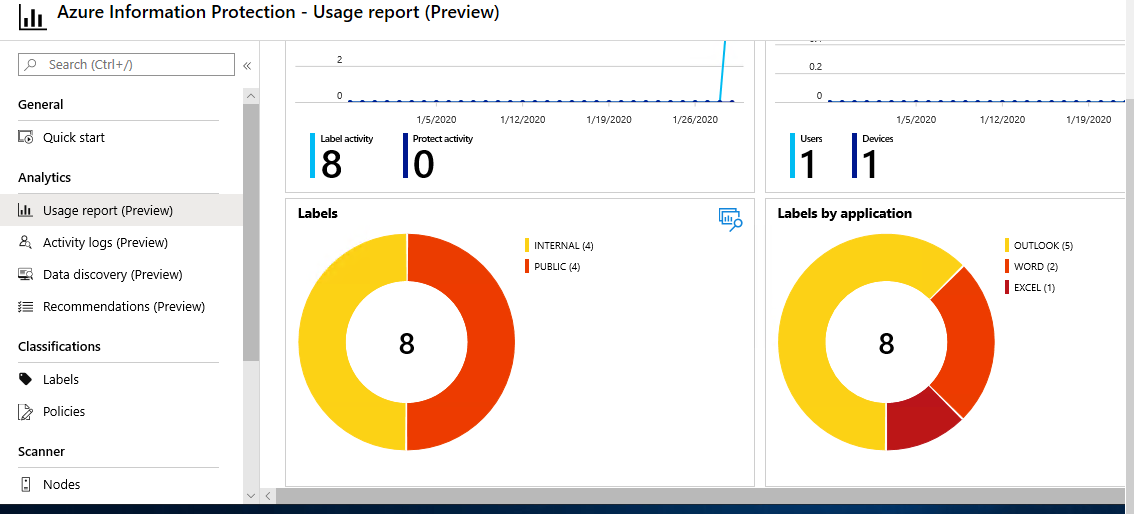This screenshot has width=1134, height=514.
Task: Click the Data discovery monitor icon
Action: (25, 274)
